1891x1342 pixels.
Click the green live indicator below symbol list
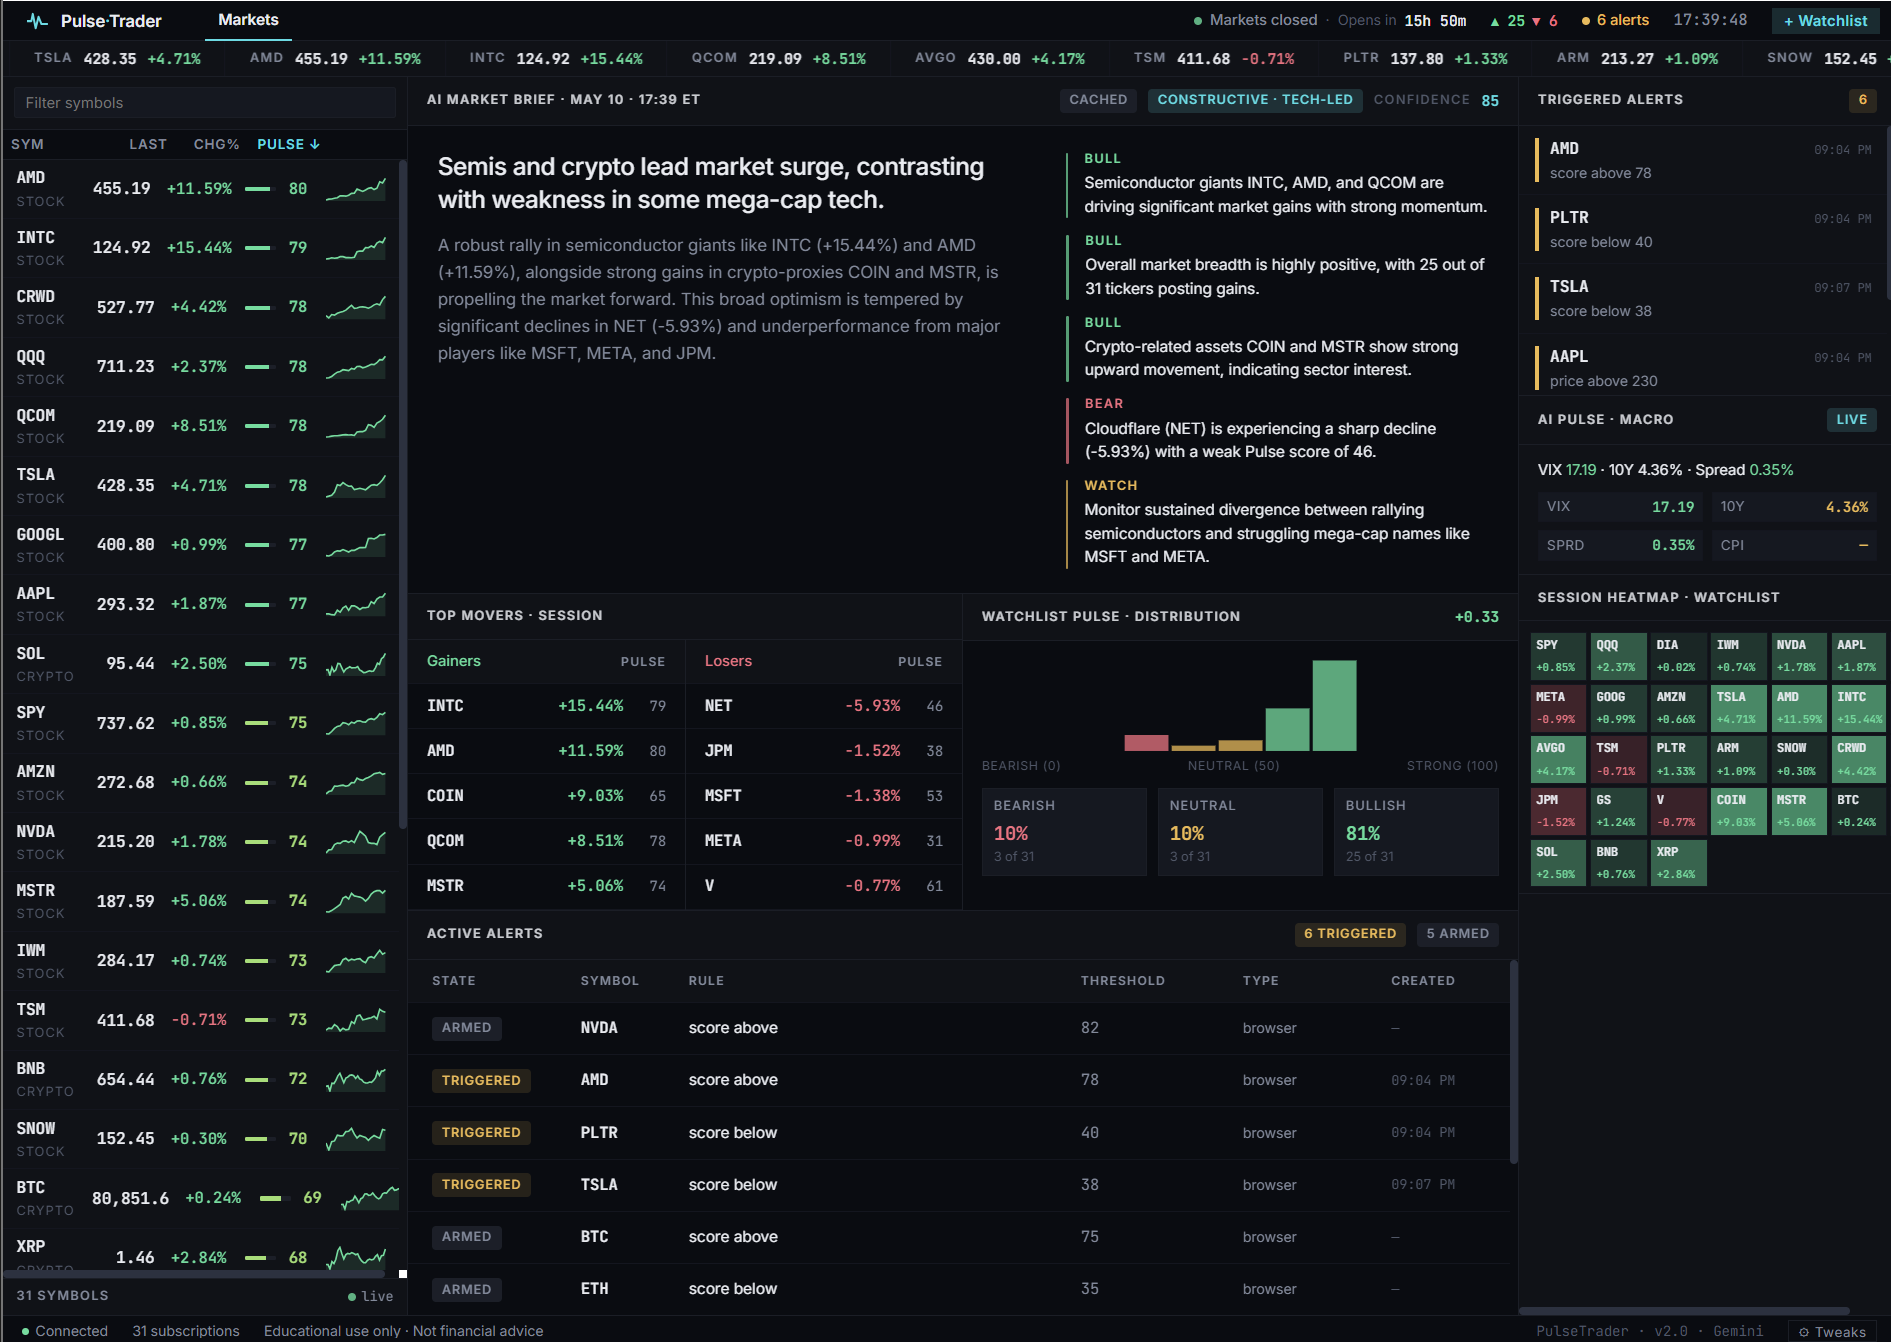tap(370, 1296)
